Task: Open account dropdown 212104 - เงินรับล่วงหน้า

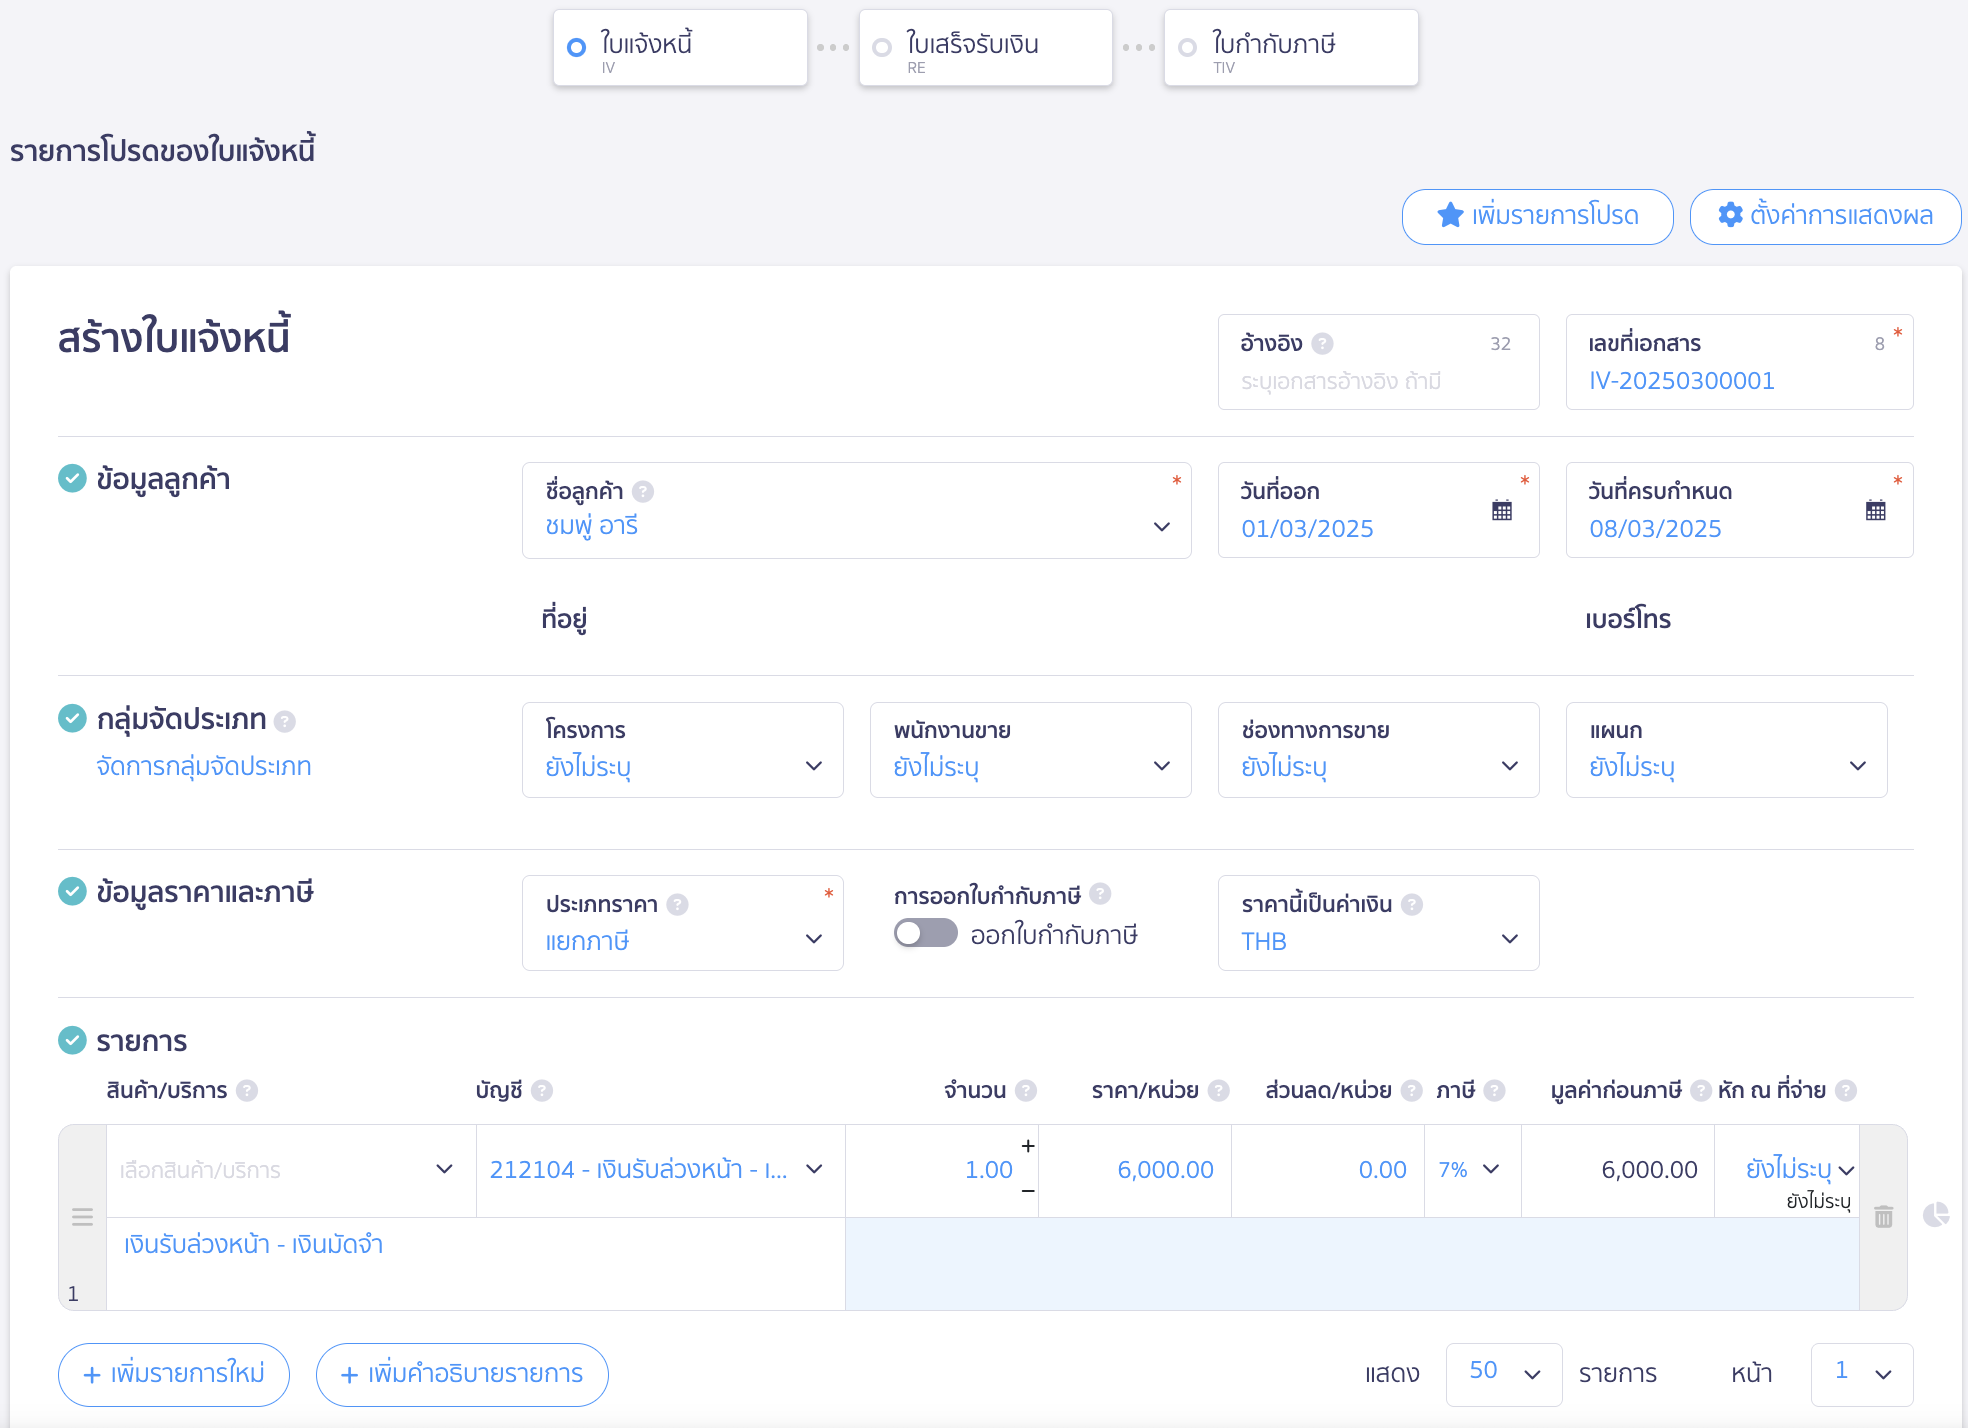Action: click(x=660, y=1170)
